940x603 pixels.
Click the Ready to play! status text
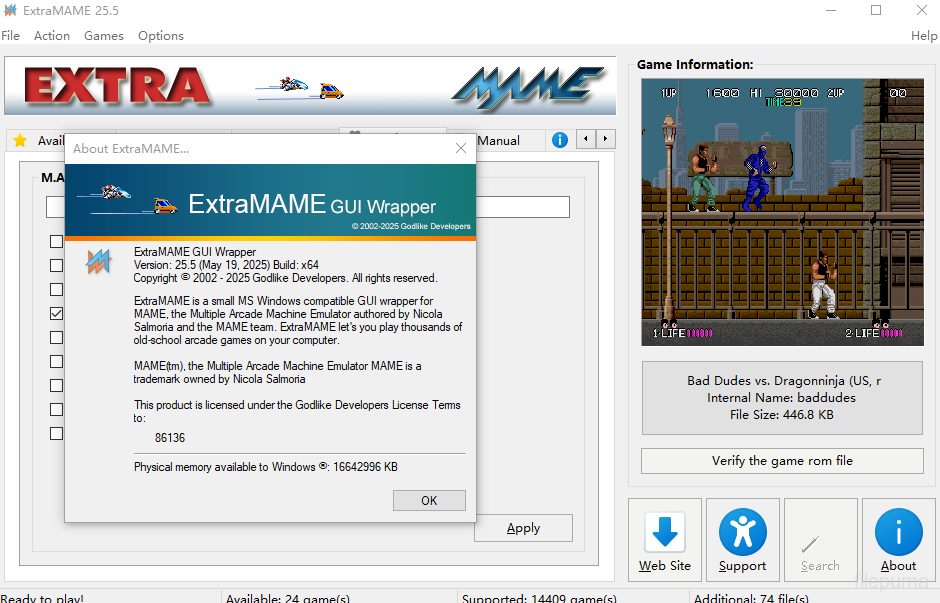[x=42, y=598]
